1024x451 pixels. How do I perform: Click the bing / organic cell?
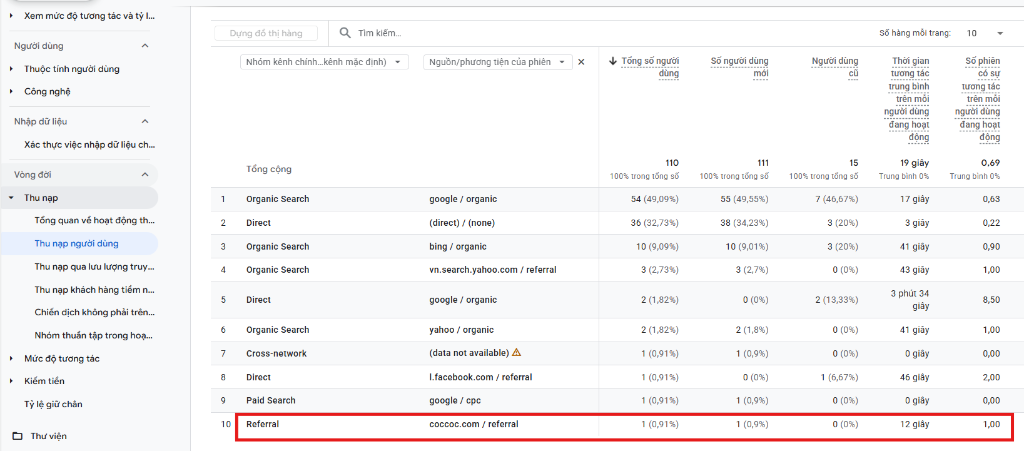tap(457, 247)
